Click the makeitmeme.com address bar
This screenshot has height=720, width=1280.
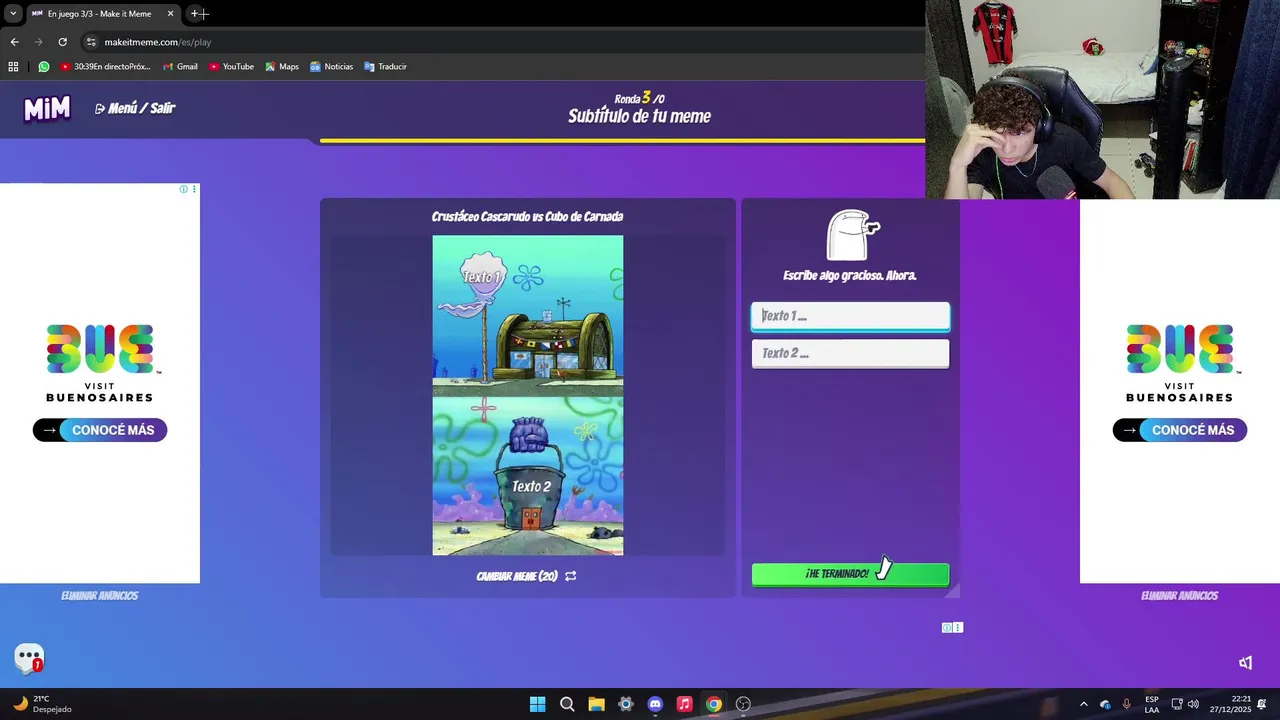coord(500,42)
